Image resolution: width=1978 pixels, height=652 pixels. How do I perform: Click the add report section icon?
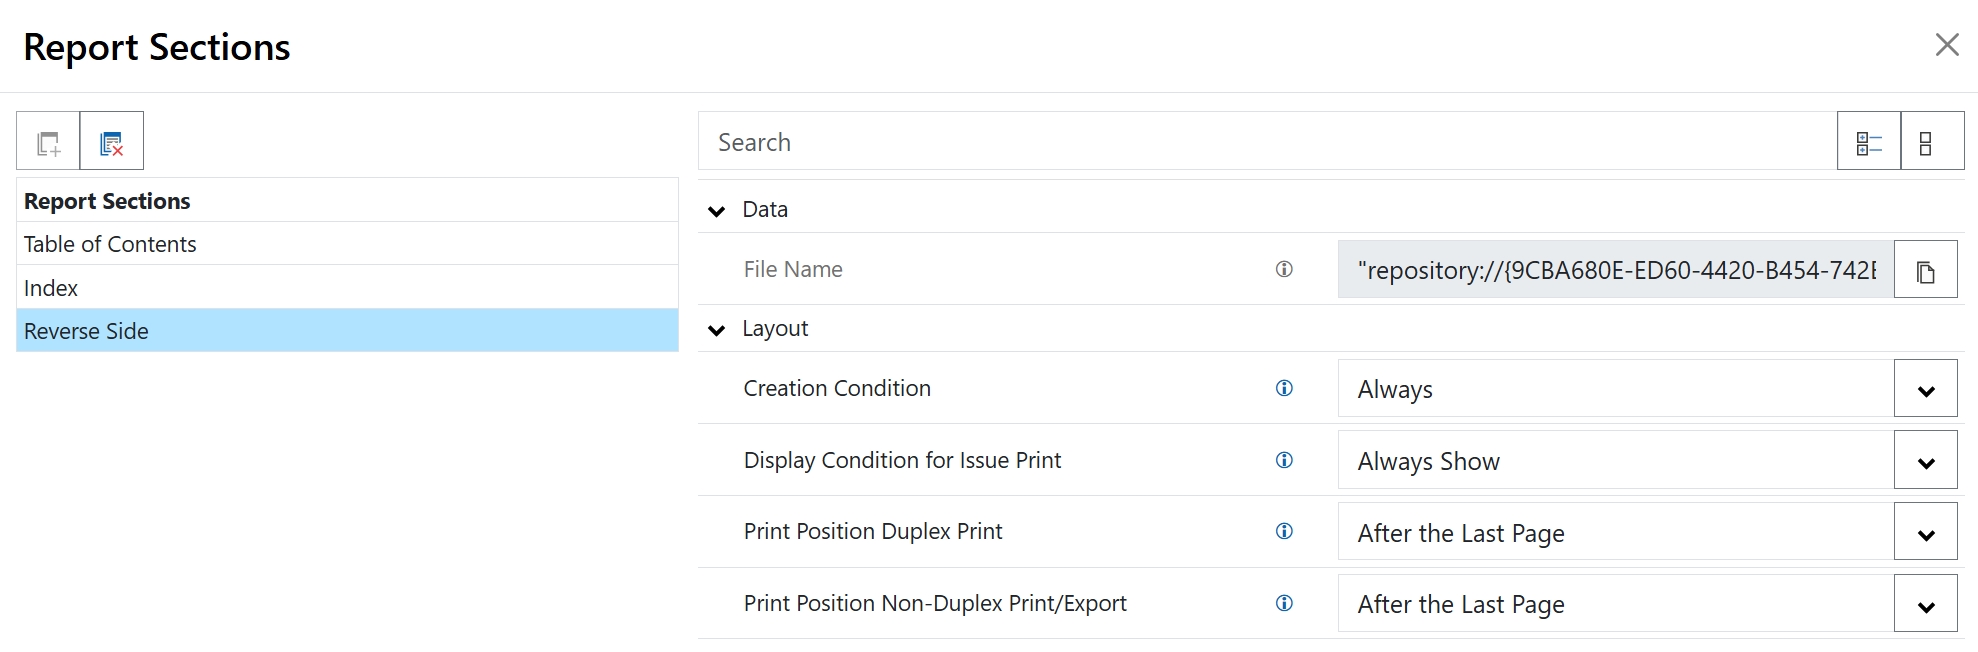click(48, 141)
